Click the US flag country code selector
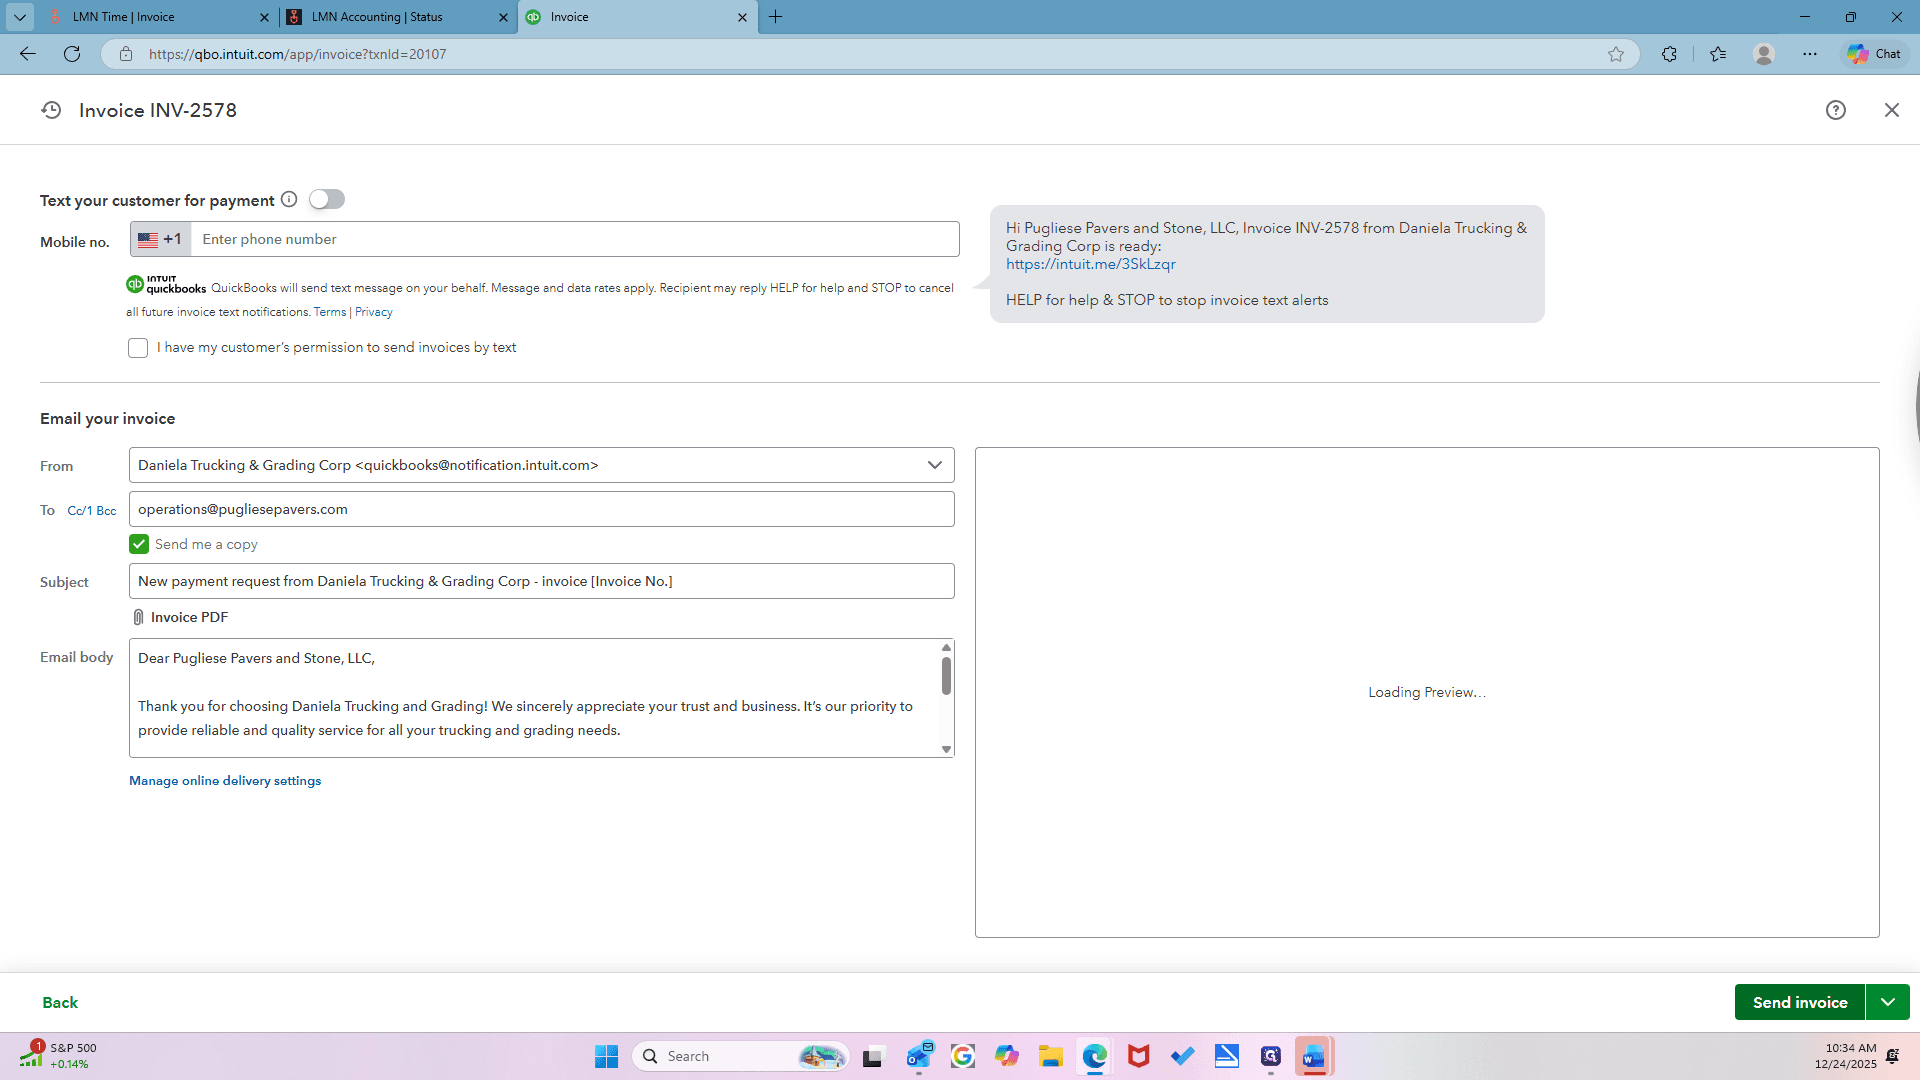 (160, 239)
